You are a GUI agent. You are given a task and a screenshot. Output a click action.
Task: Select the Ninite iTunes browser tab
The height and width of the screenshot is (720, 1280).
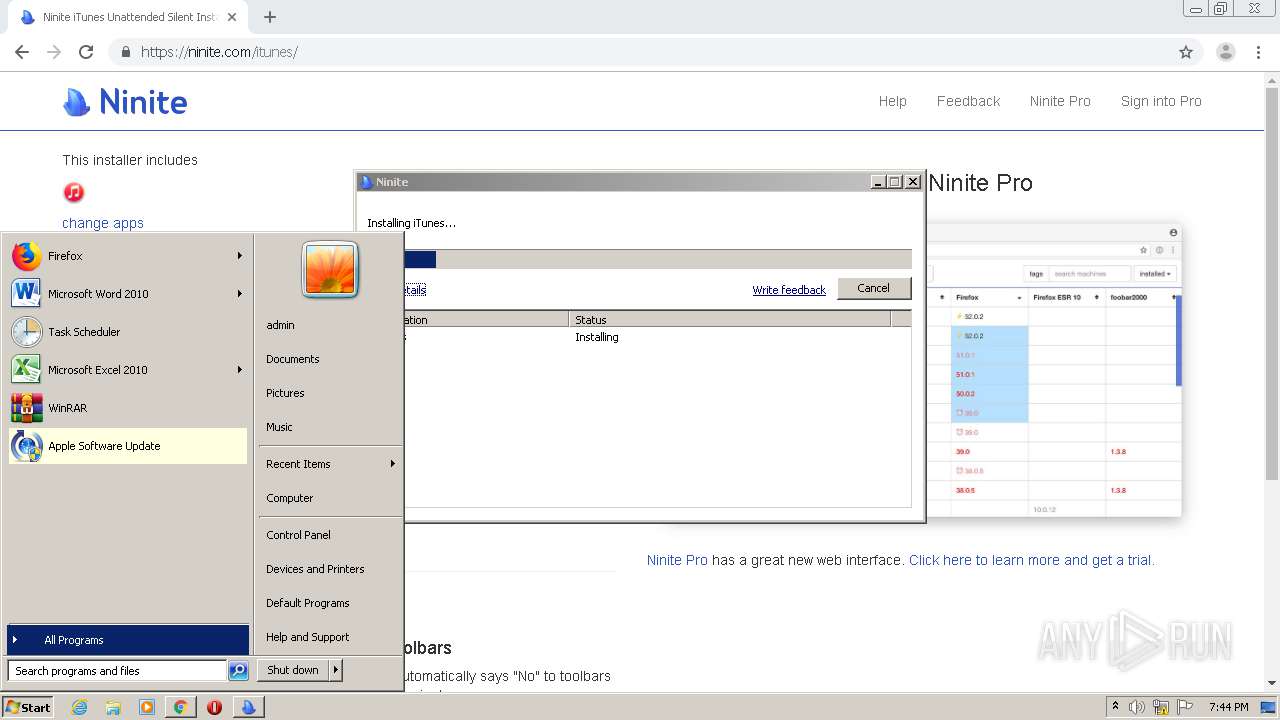(x=128, y=17)
